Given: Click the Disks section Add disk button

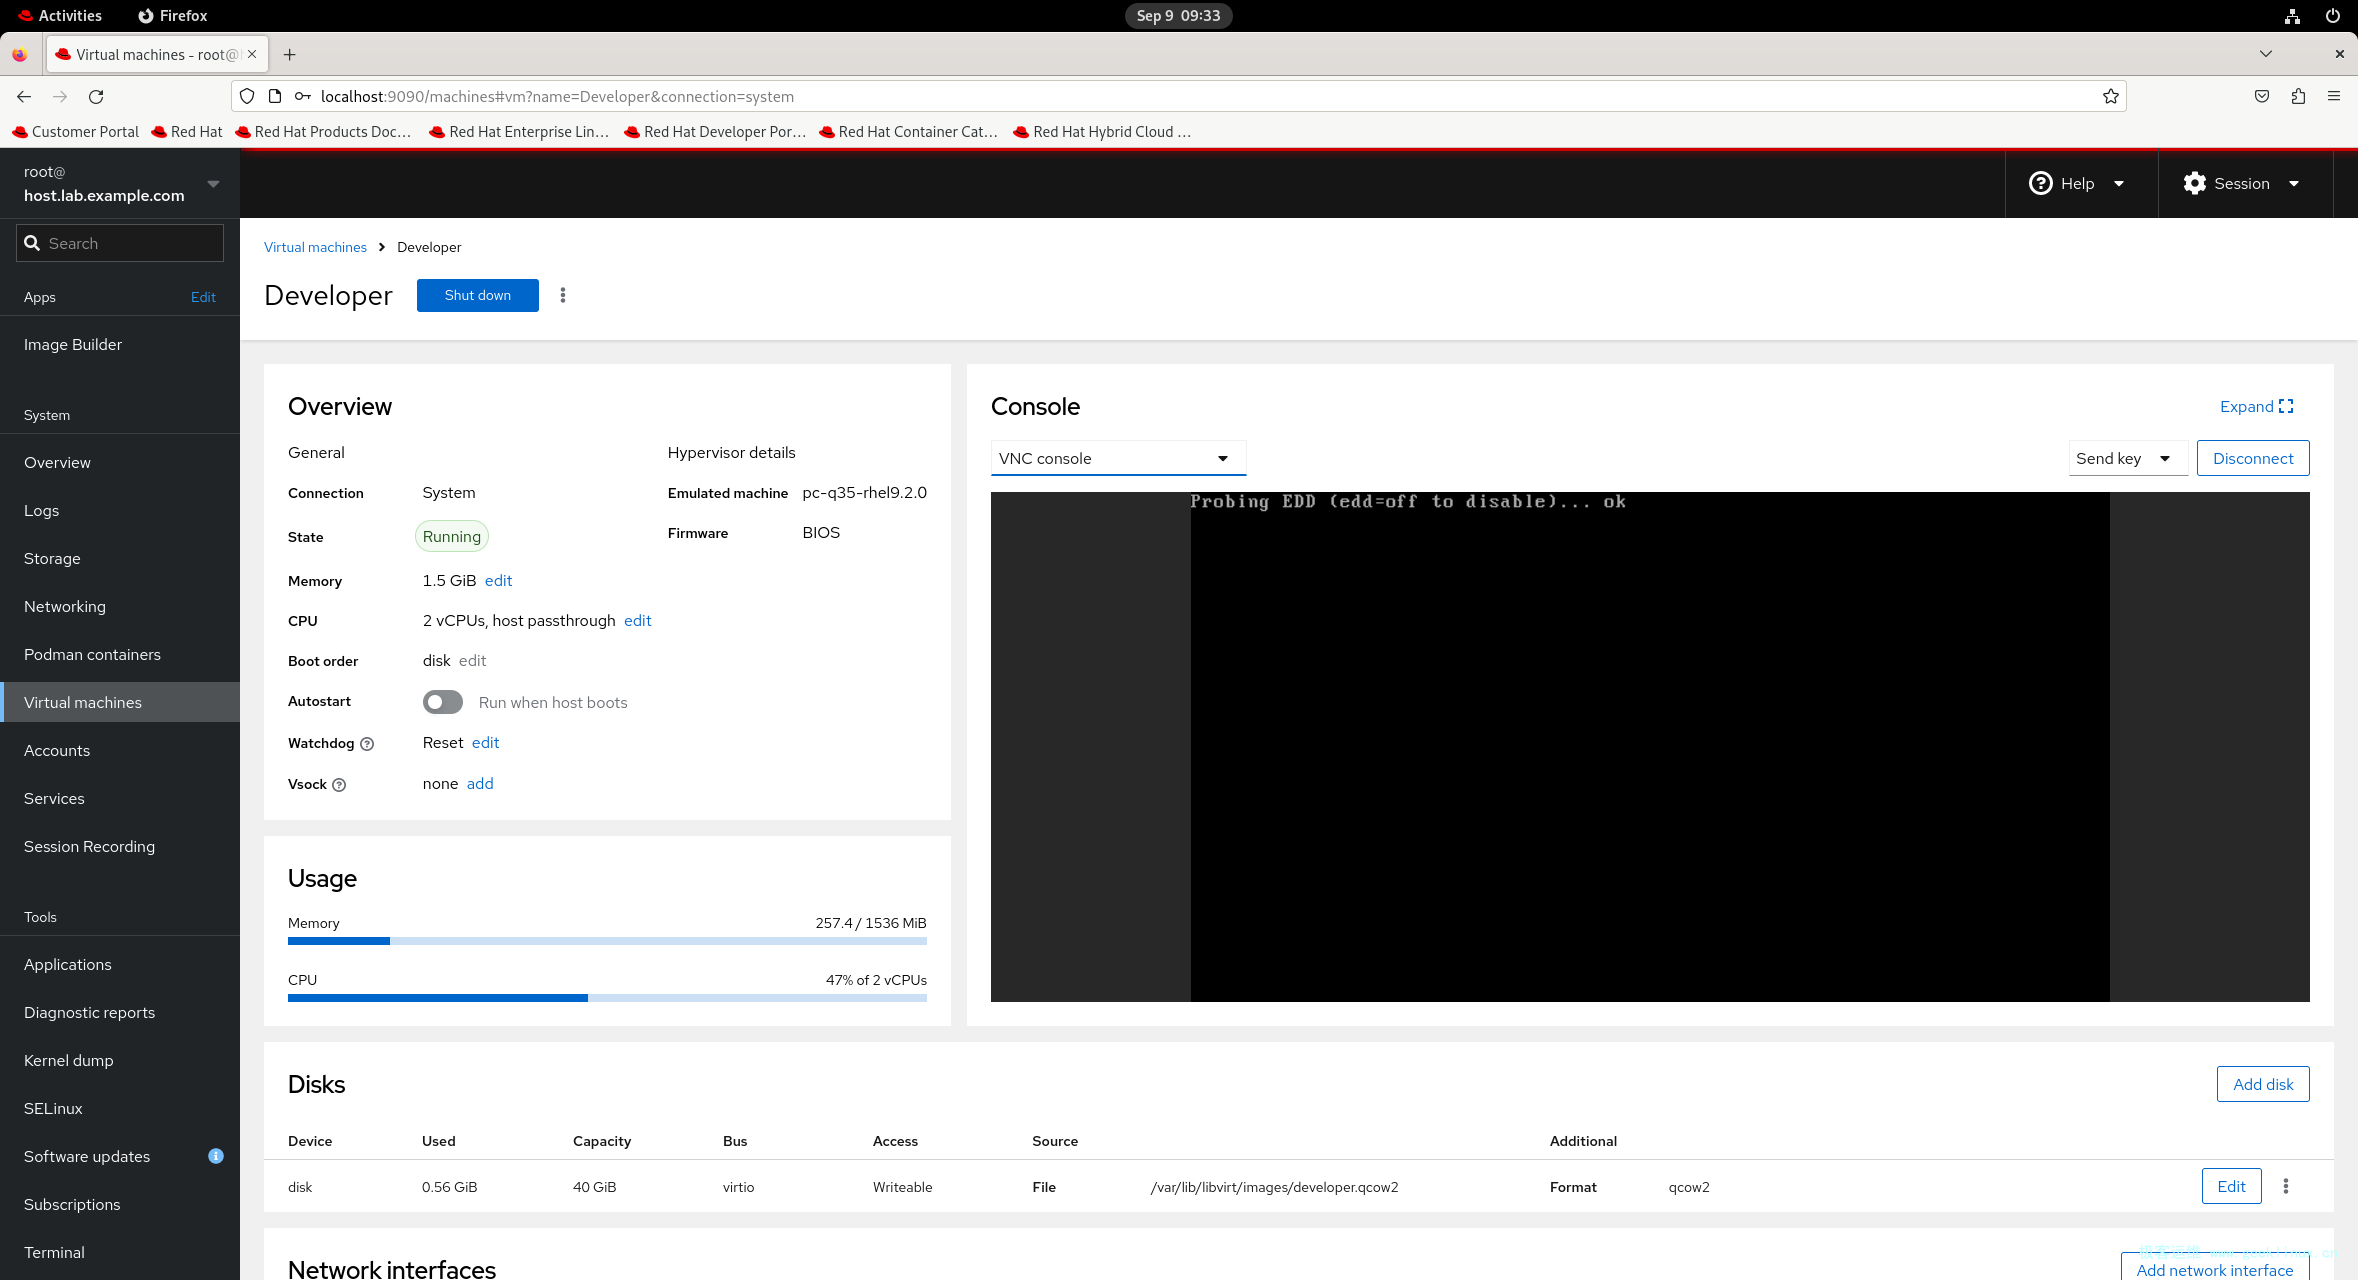Looking at the screenshot, I should [x=2262, y=1083].
